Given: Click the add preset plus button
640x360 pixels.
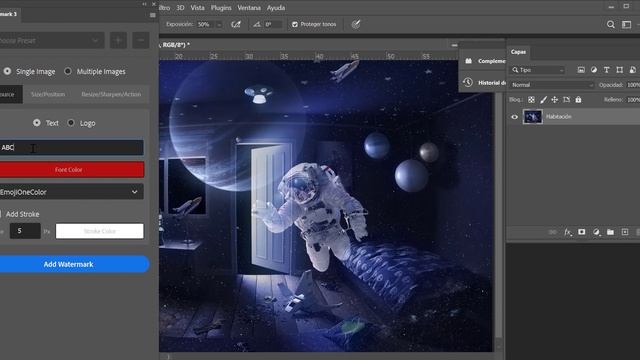Looking at the screenshot, I should point(118,40).
